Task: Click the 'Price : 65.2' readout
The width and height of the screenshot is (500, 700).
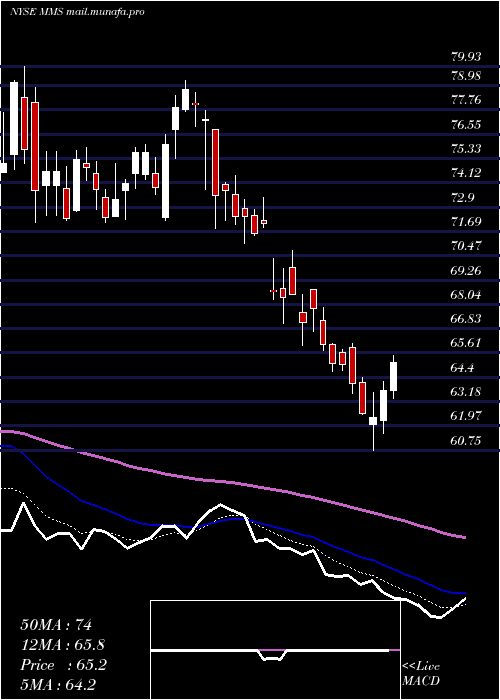Action: 63,665
